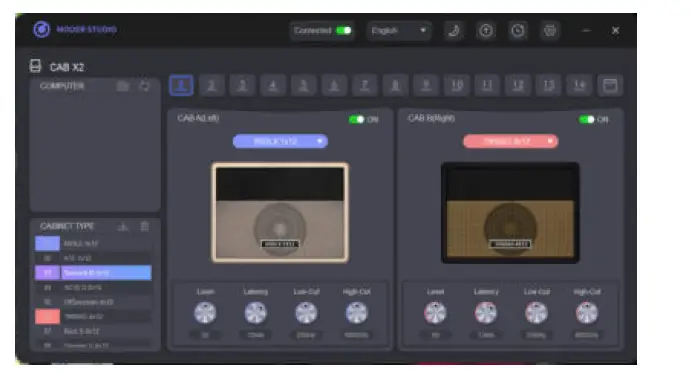Select cabinet row 02 in the list

pyautogui.click(x=93, y=258)
